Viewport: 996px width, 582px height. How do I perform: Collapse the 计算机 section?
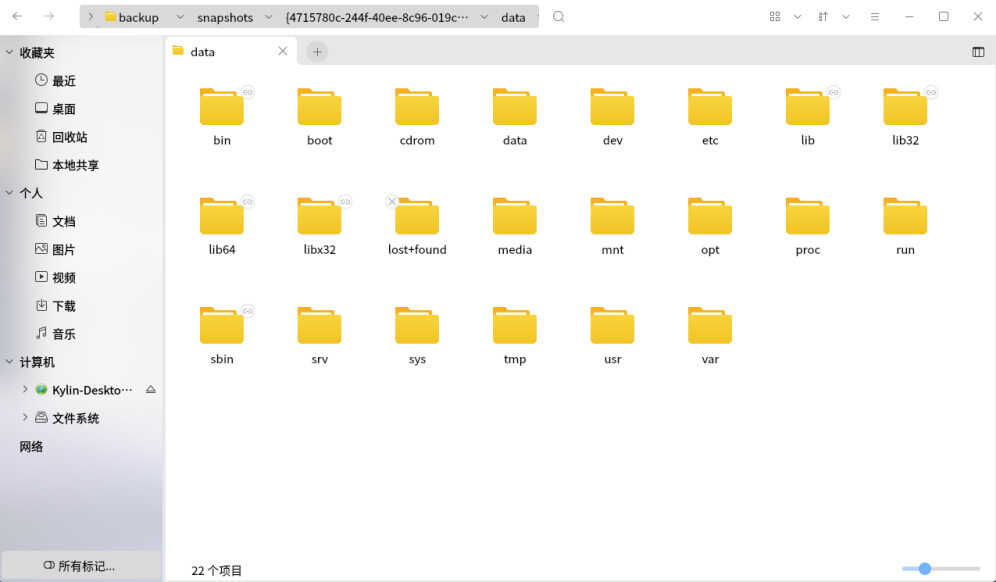(x=10, y=362)
